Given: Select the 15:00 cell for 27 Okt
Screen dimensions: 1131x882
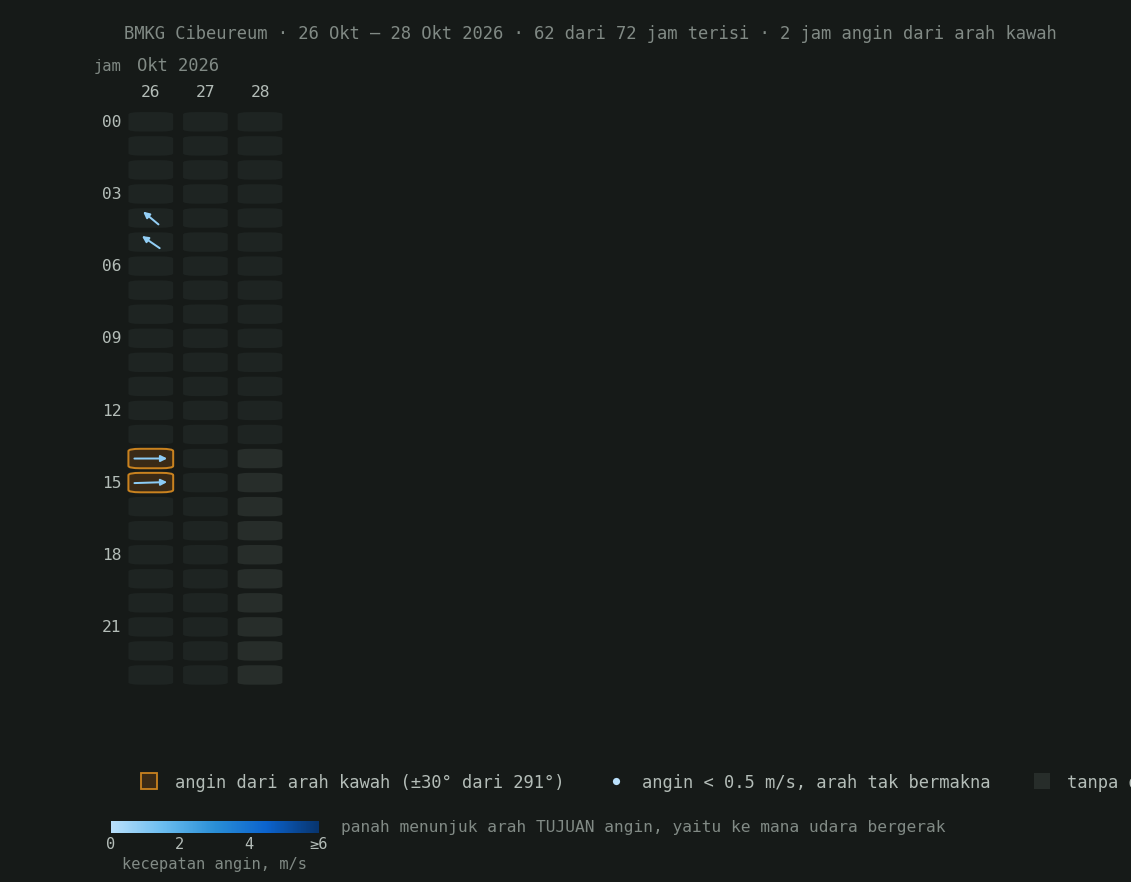Looking at the screenshot, I should 205,482.
